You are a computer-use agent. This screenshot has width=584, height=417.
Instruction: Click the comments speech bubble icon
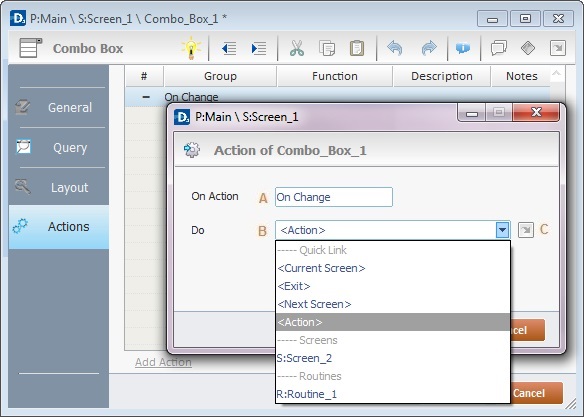[499, 48]
